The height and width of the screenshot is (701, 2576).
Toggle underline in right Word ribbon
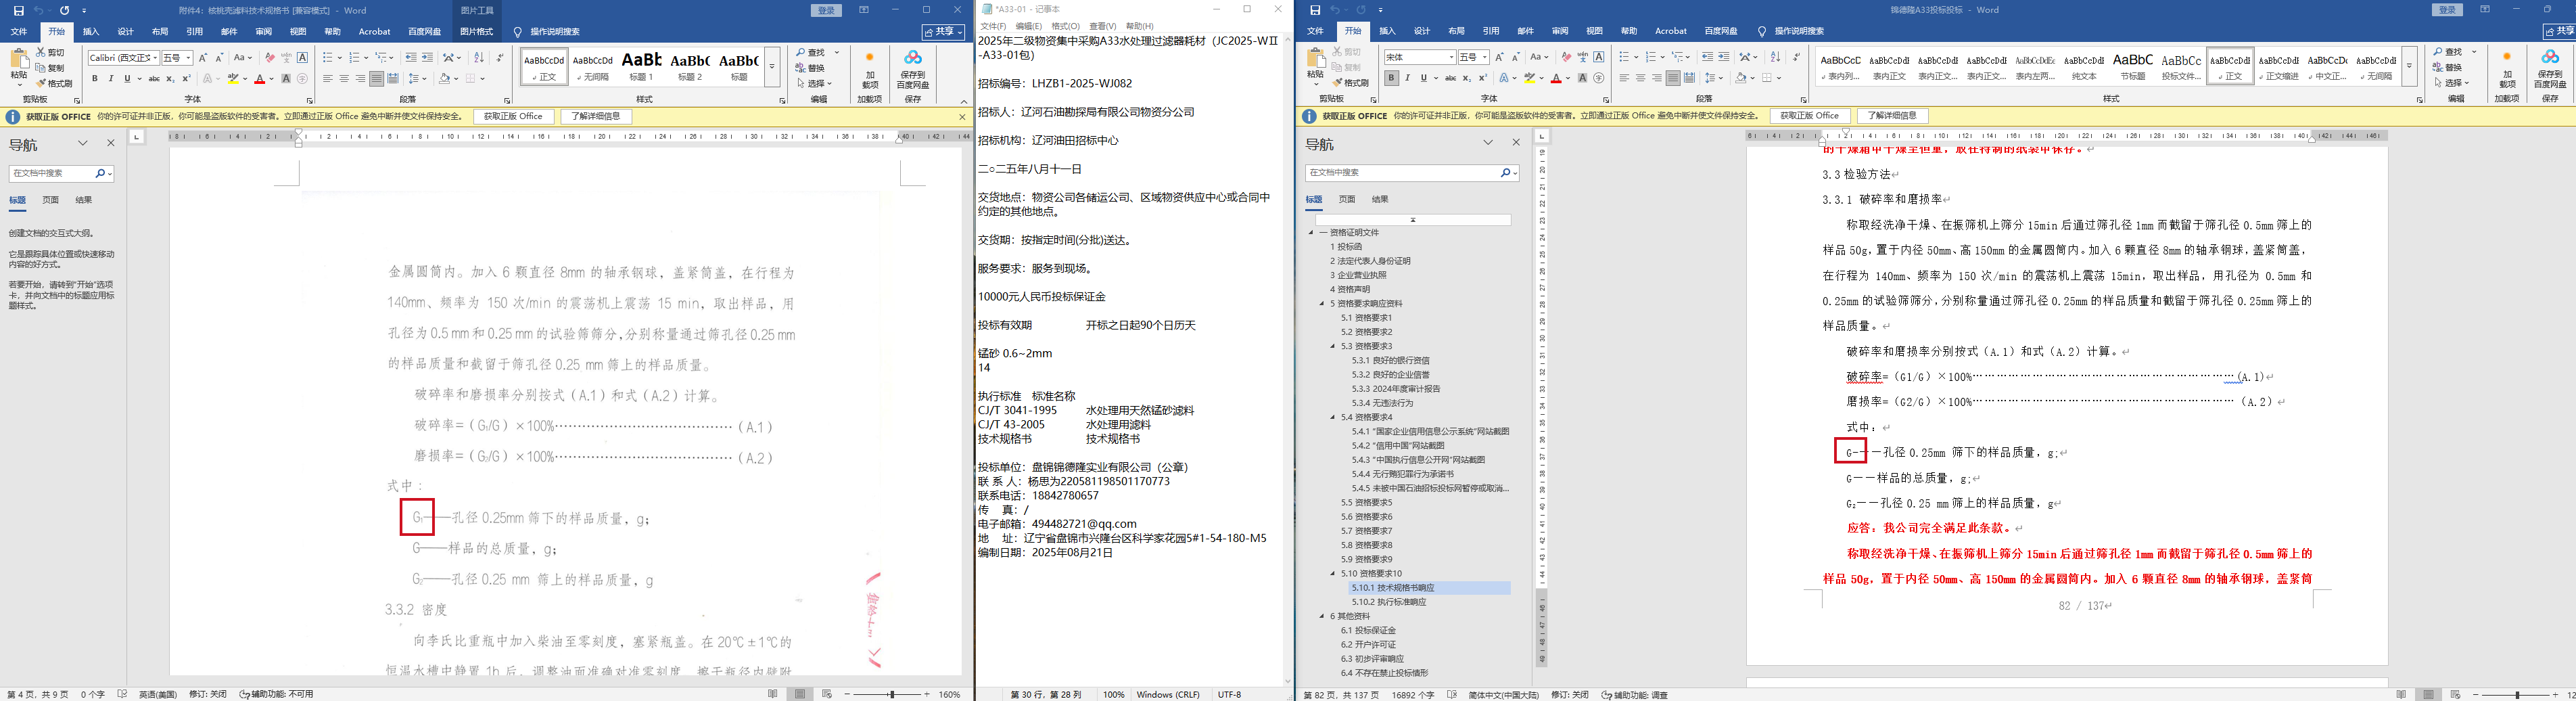coord(1423,78)
